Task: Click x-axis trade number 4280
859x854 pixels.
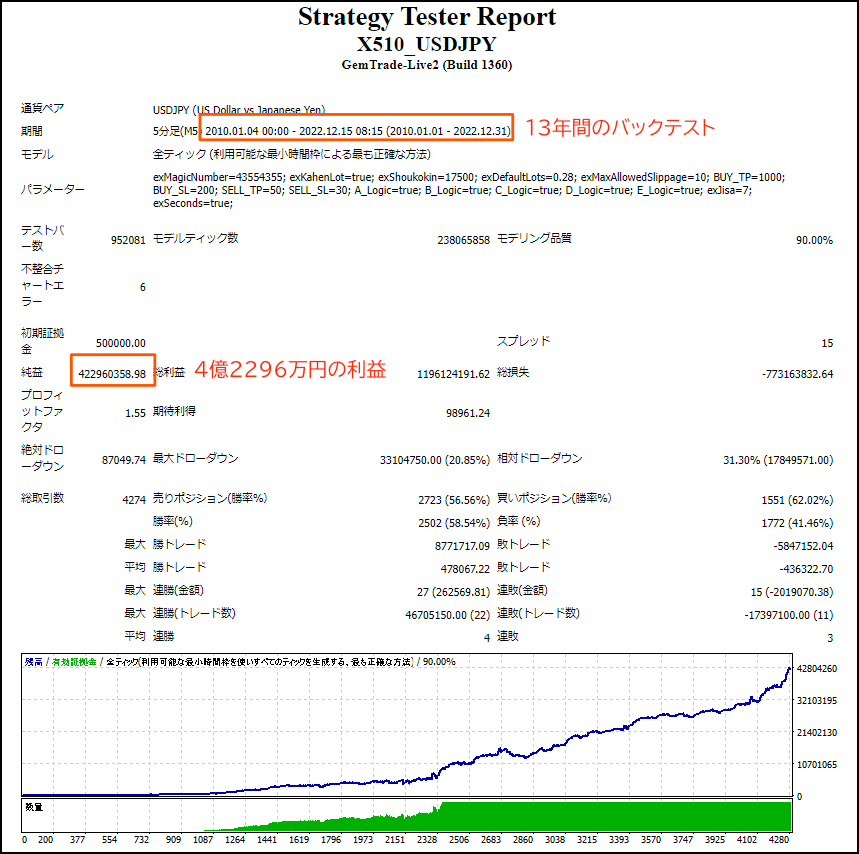Action: (x=778, y=840)
